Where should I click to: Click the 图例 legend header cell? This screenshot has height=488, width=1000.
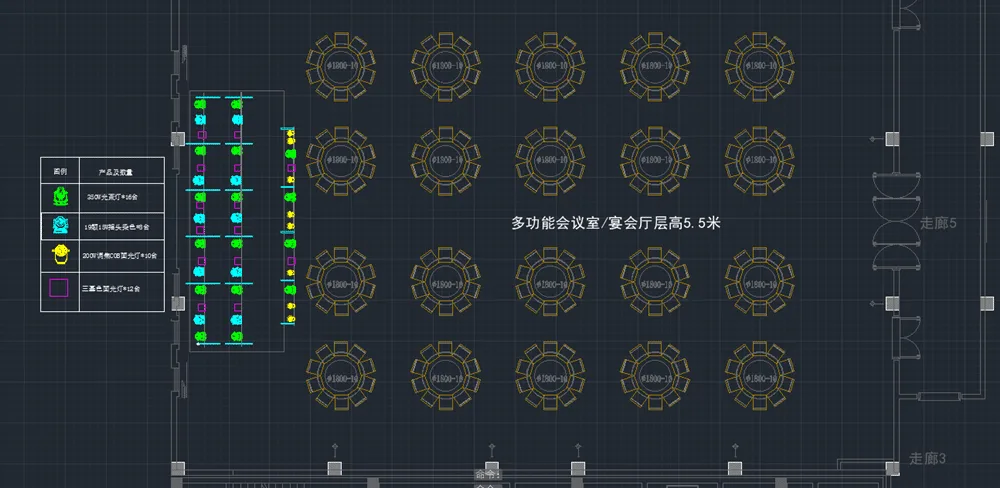tap(60, 172)
